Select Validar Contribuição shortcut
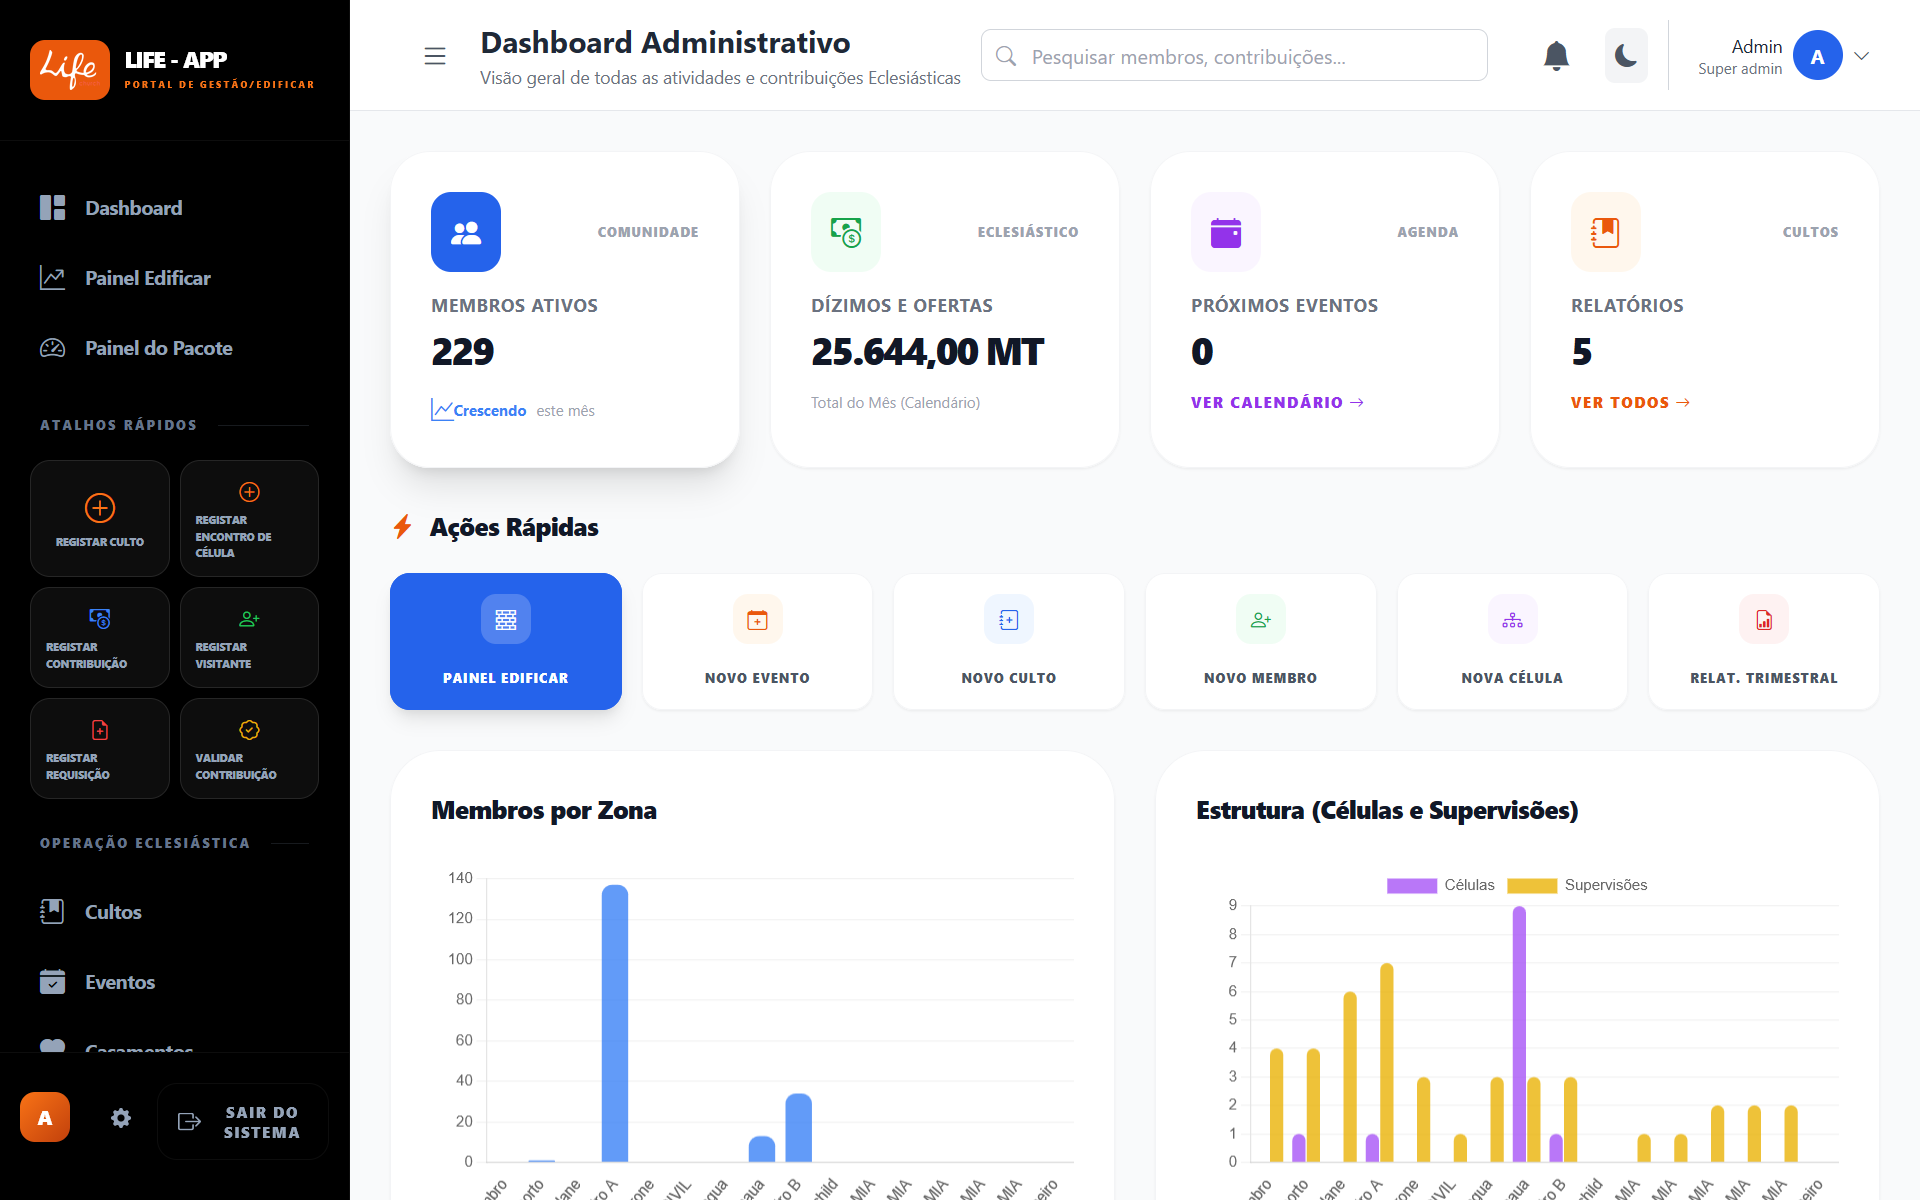The width and height of the screenshot is (1920, 1200). [249, 749]
